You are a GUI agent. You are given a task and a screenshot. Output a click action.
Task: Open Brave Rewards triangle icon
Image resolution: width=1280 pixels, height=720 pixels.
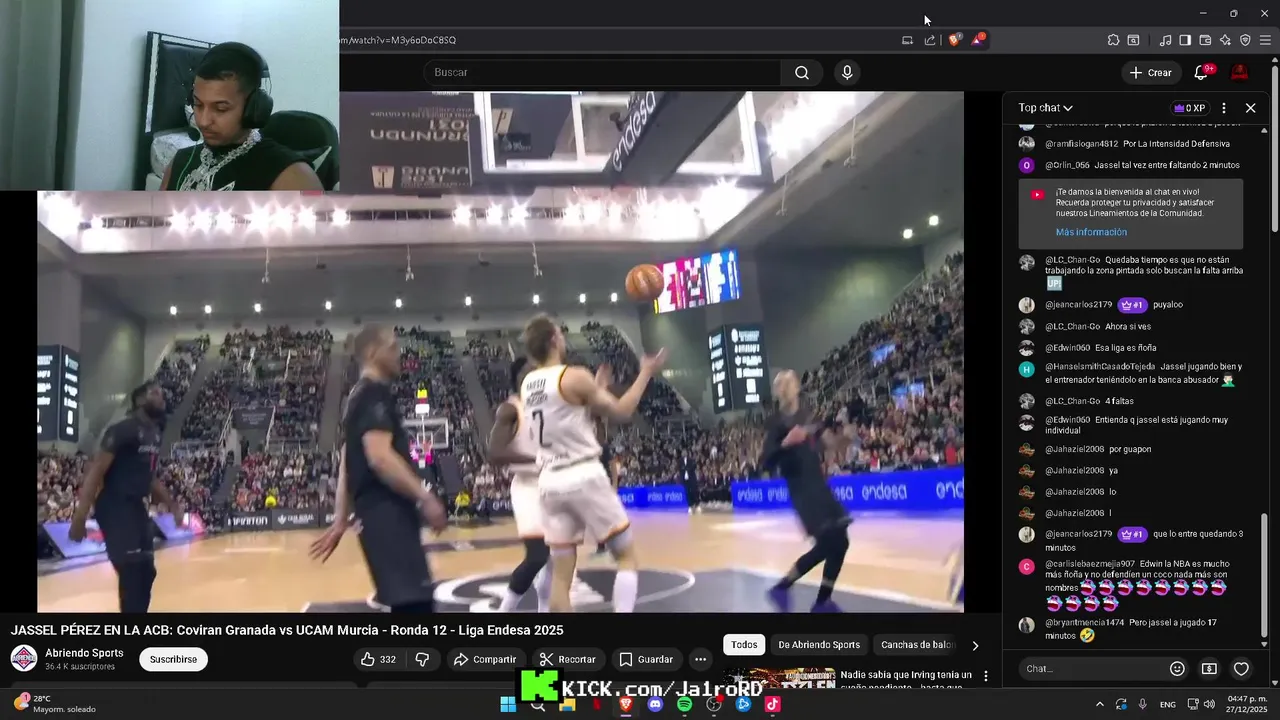click(x=978, y=40)
